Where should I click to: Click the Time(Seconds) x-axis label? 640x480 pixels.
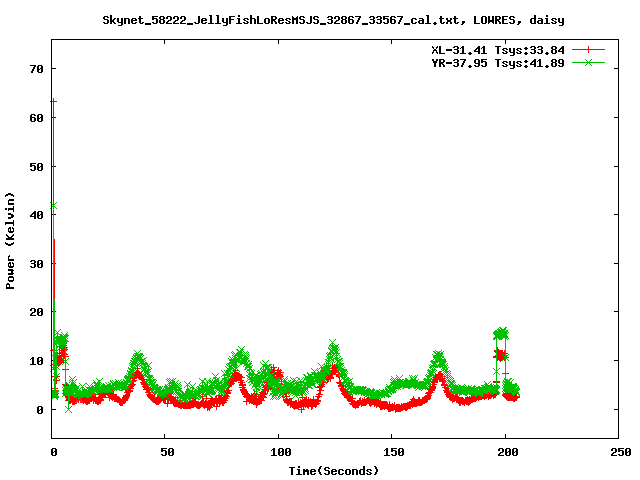pyautogui.click(x=333, y=471)
